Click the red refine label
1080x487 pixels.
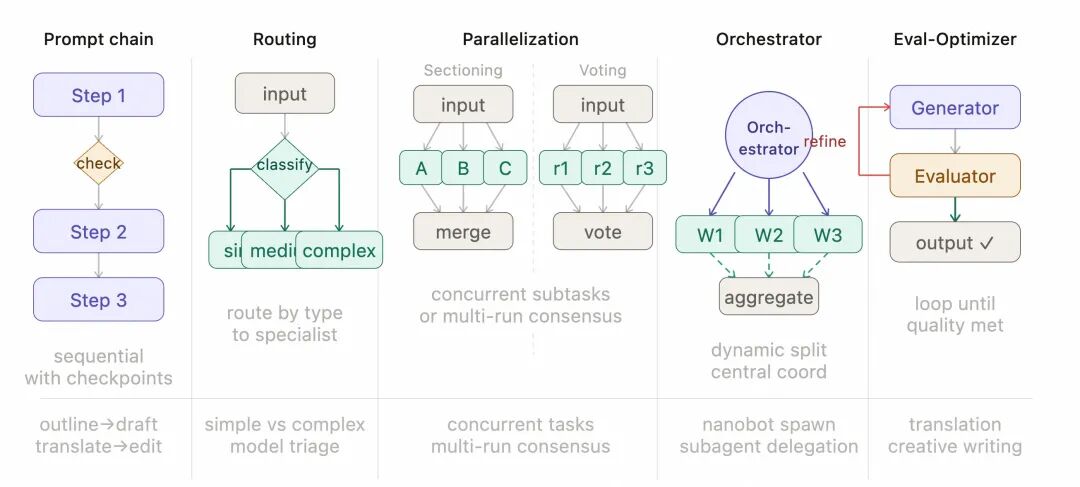[825, 141]
